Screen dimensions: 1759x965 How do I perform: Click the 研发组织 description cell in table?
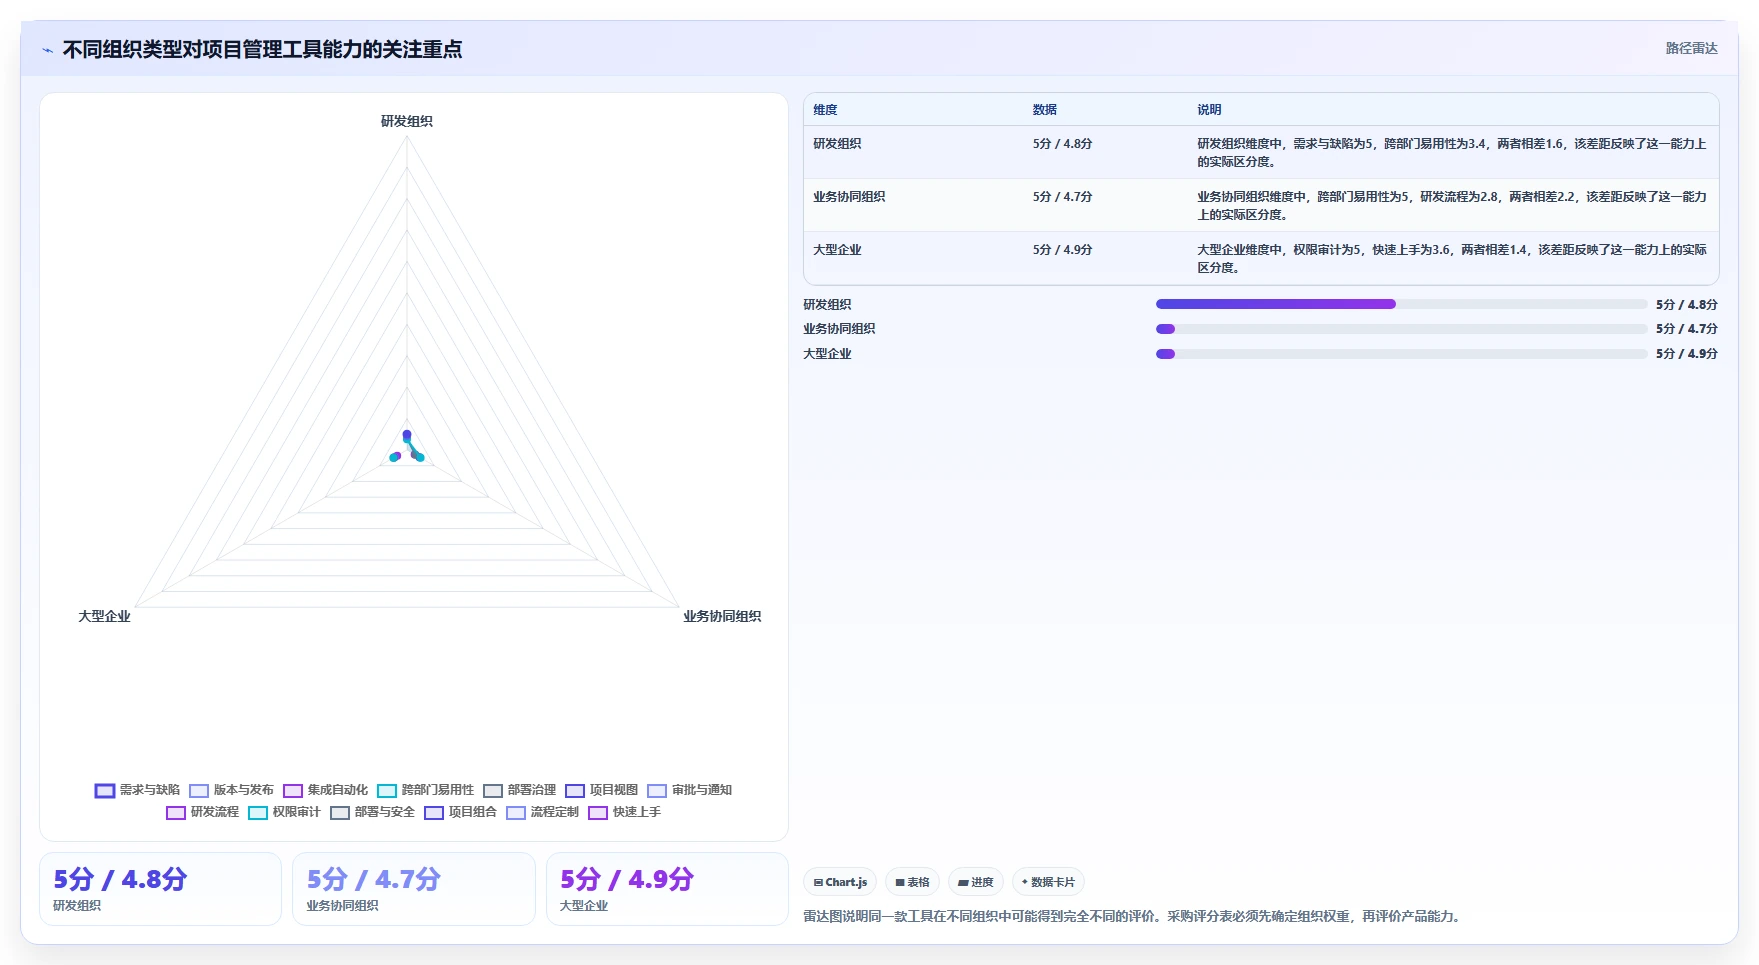point(1453,152)
